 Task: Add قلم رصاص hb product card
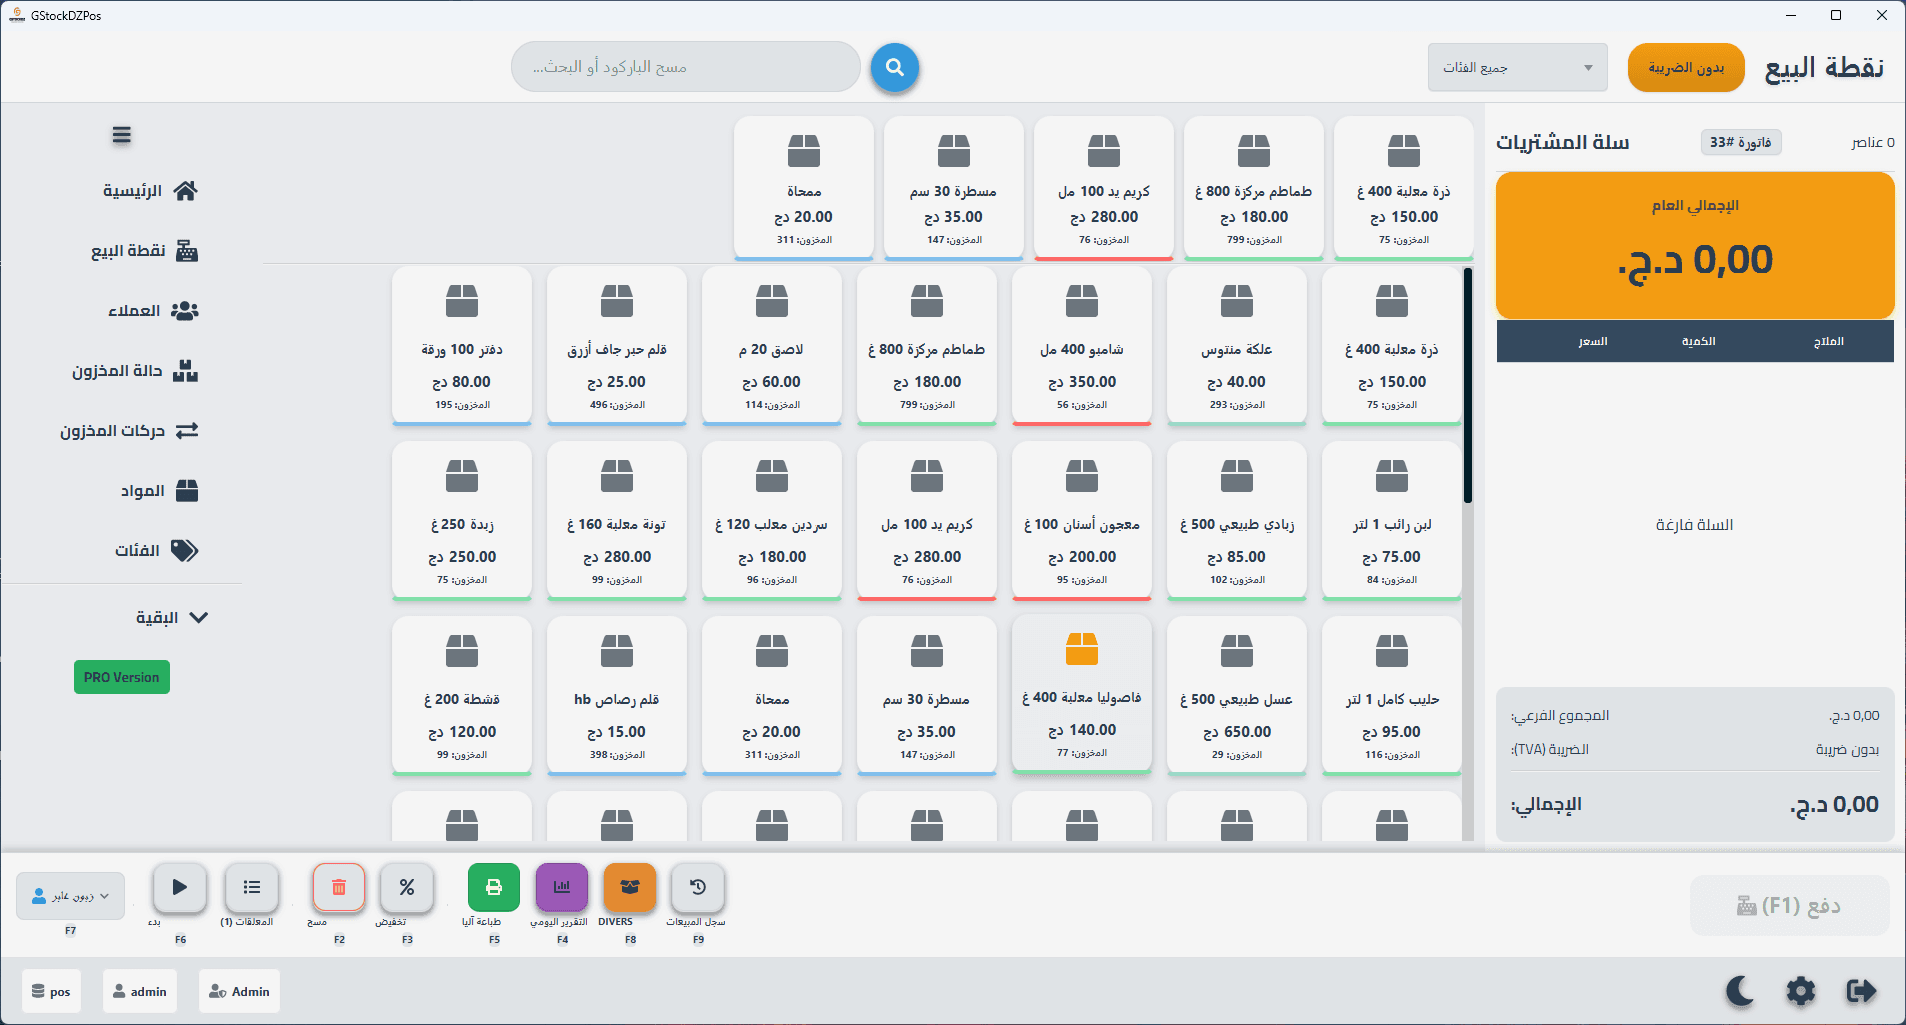click(x=617, y=696)
